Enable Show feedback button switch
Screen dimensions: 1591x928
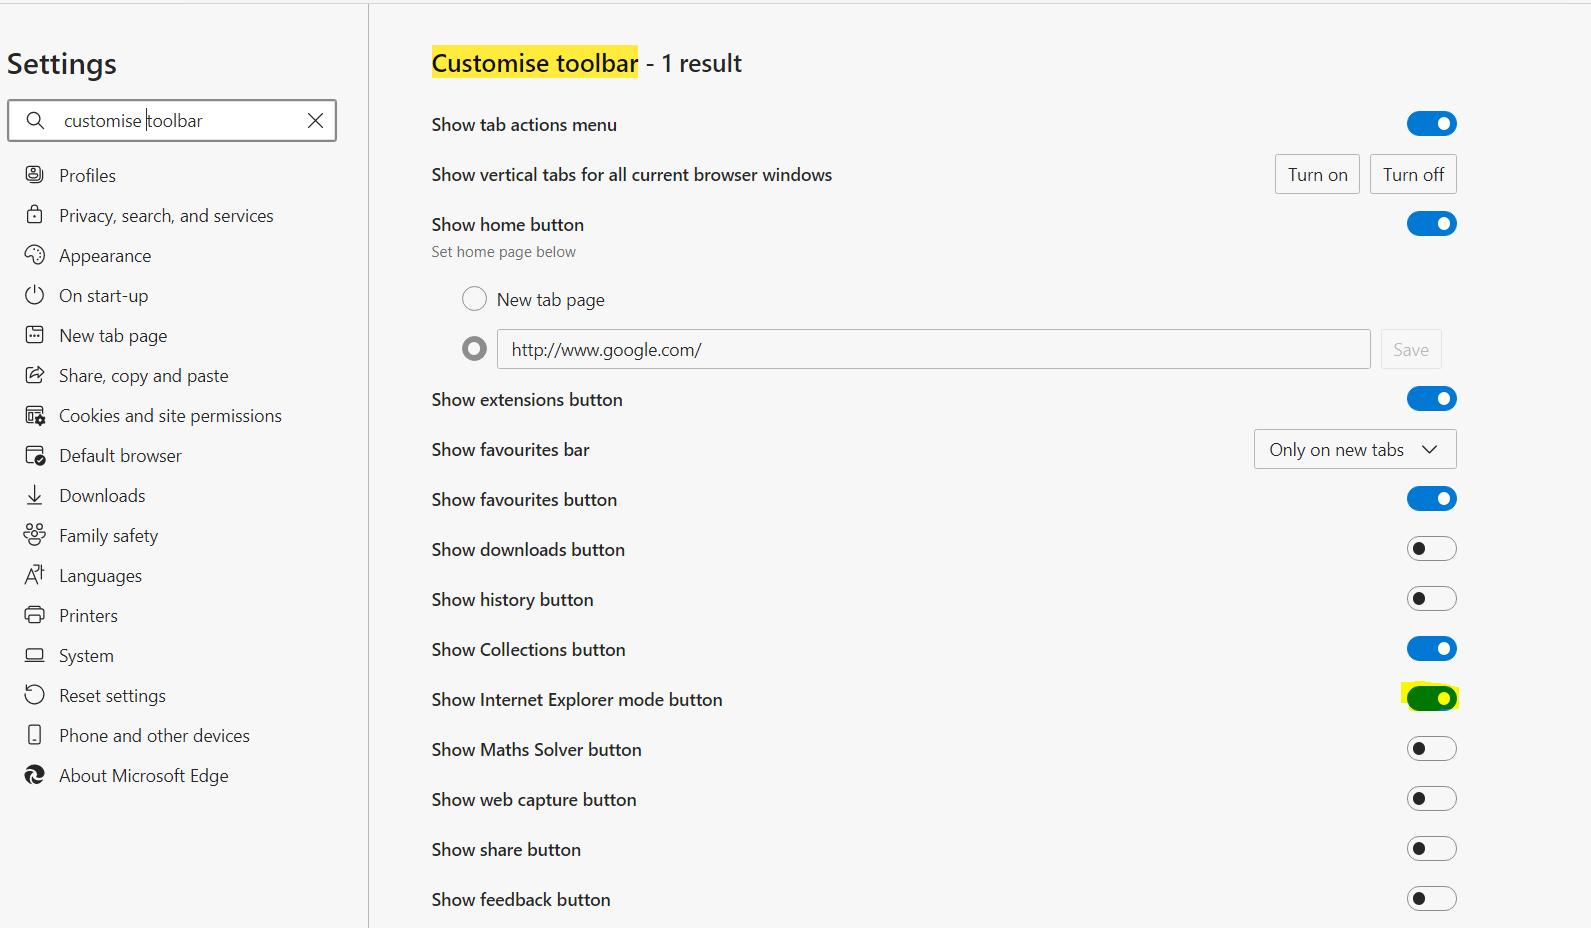coord(1431,899)
